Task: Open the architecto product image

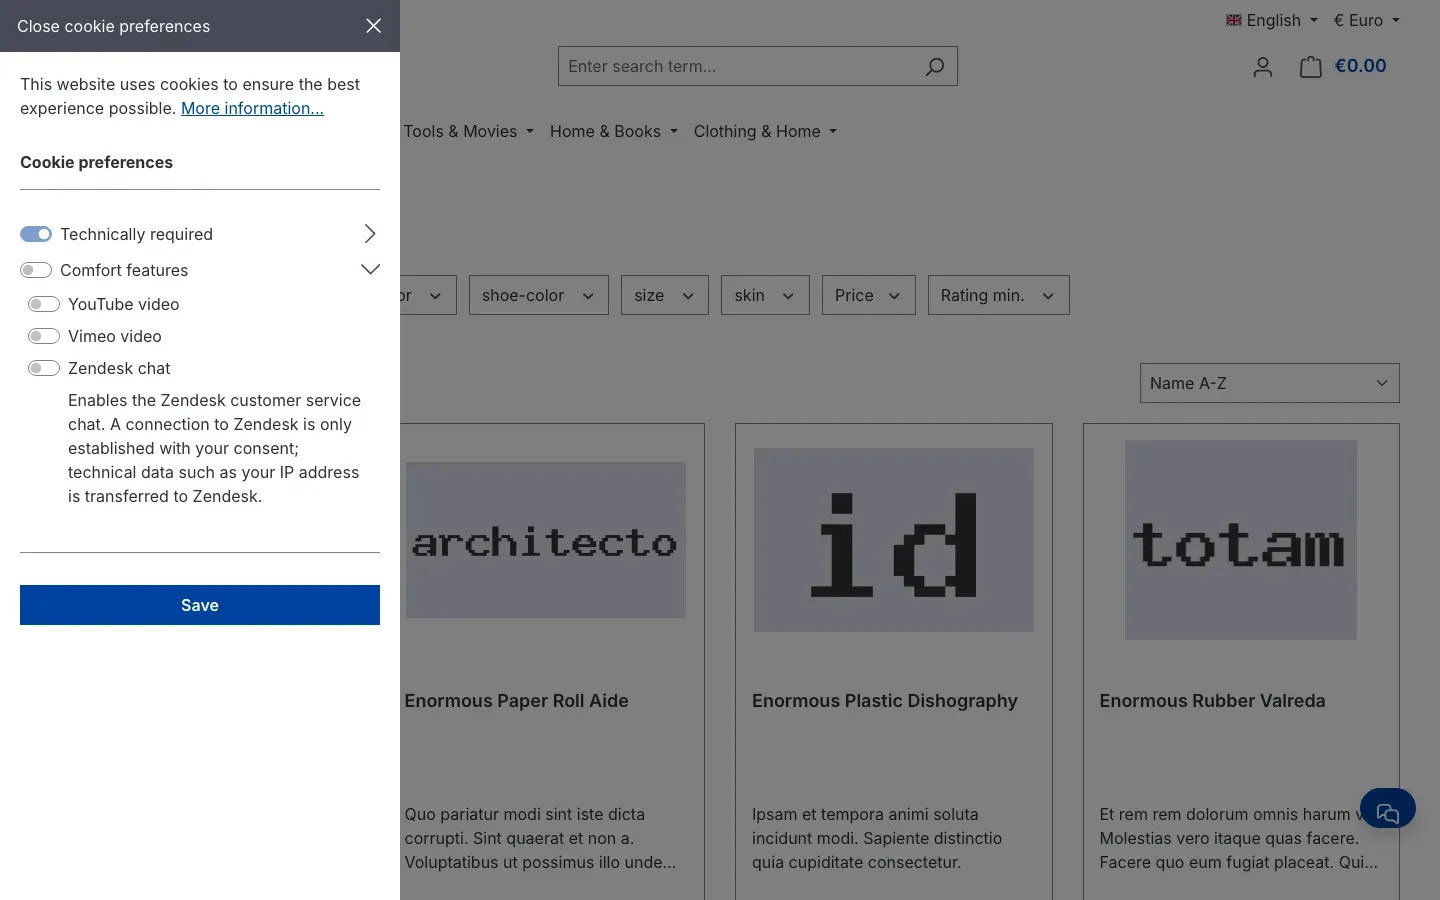Action: coord(545,540)
